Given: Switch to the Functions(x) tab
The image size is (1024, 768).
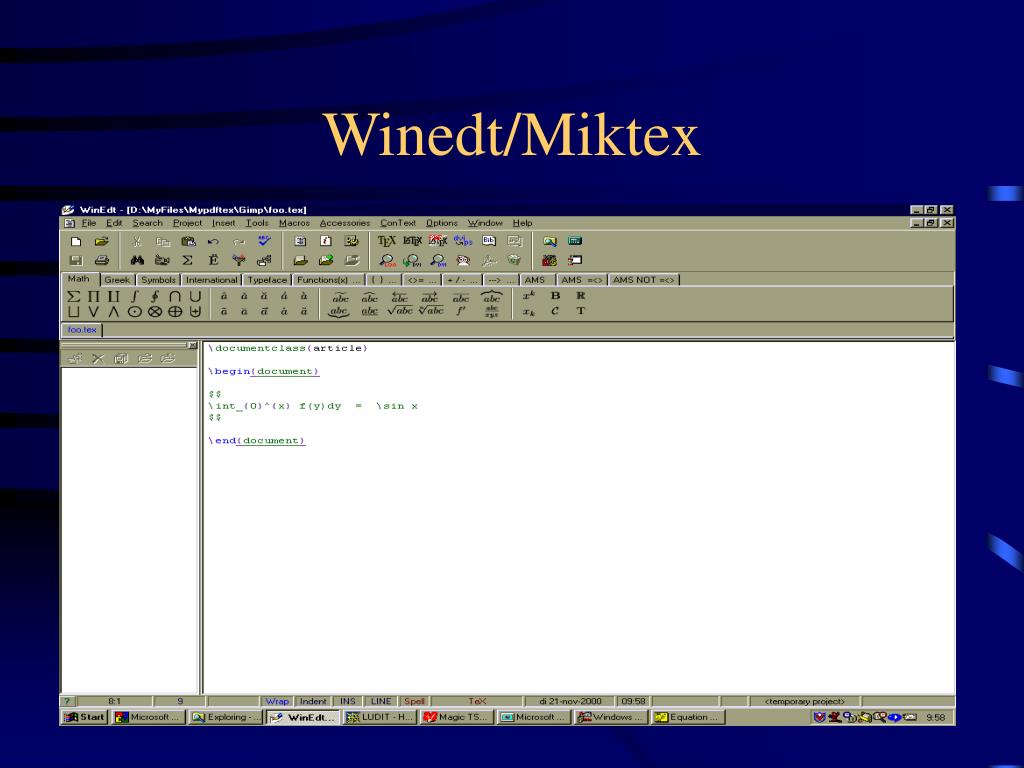Looking at the screenshot, I should (328, 280).
